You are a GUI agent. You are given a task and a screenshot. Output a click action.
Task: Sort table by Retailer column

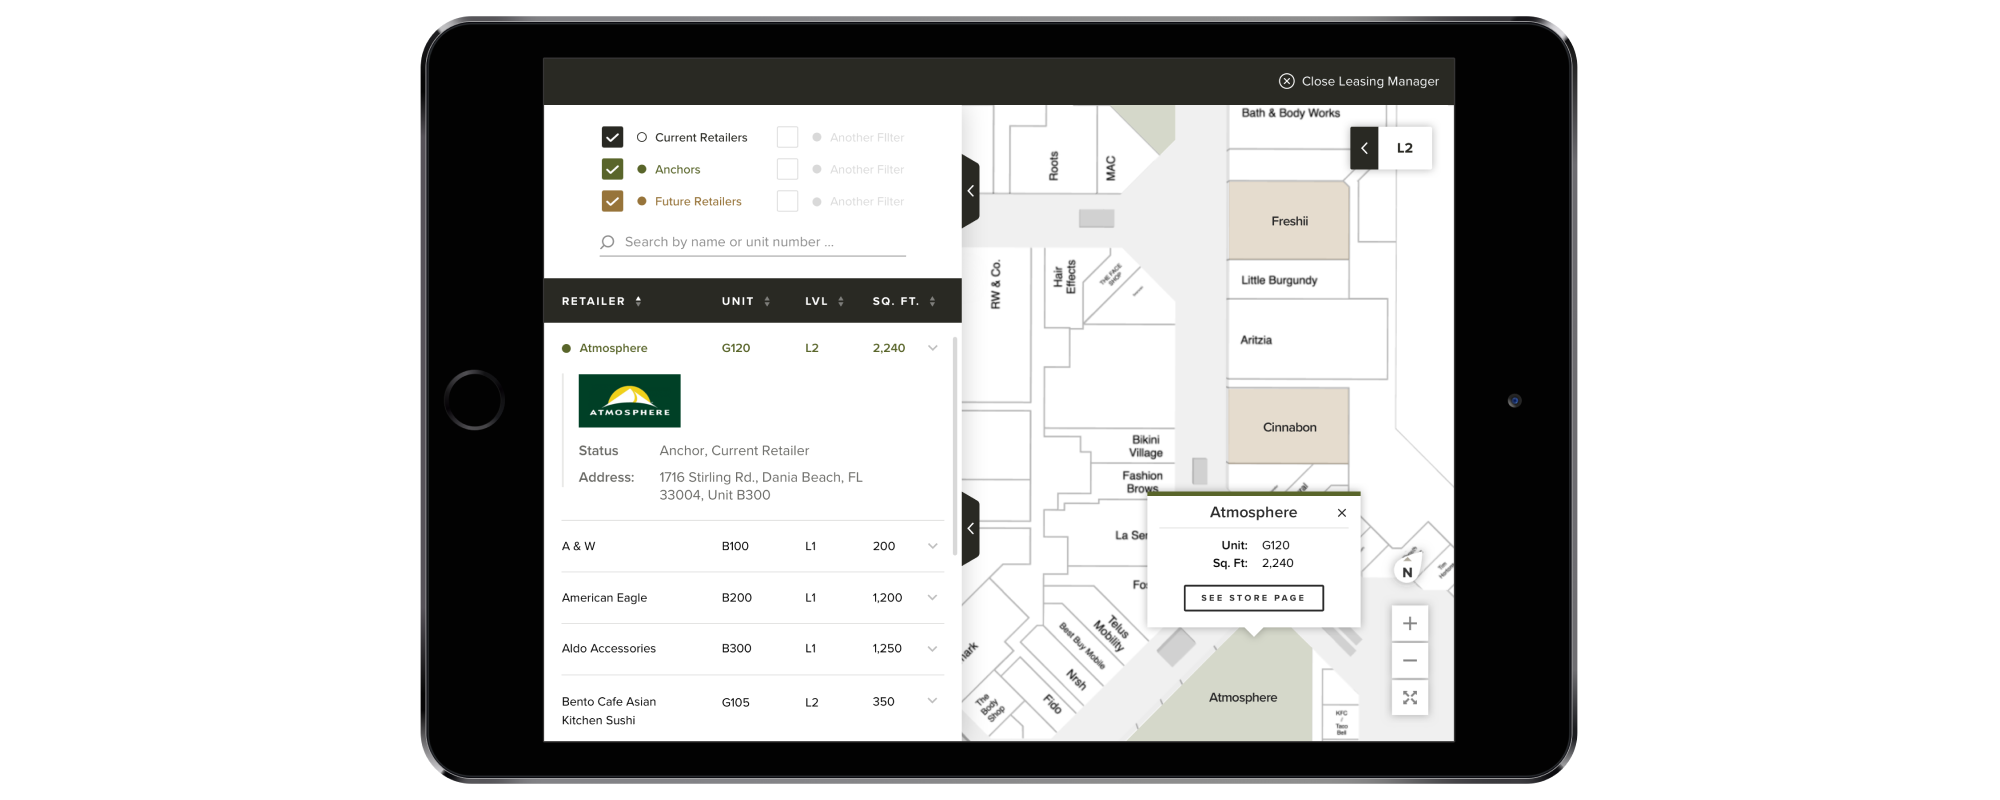pyautogui.click(x=602, y=301)
